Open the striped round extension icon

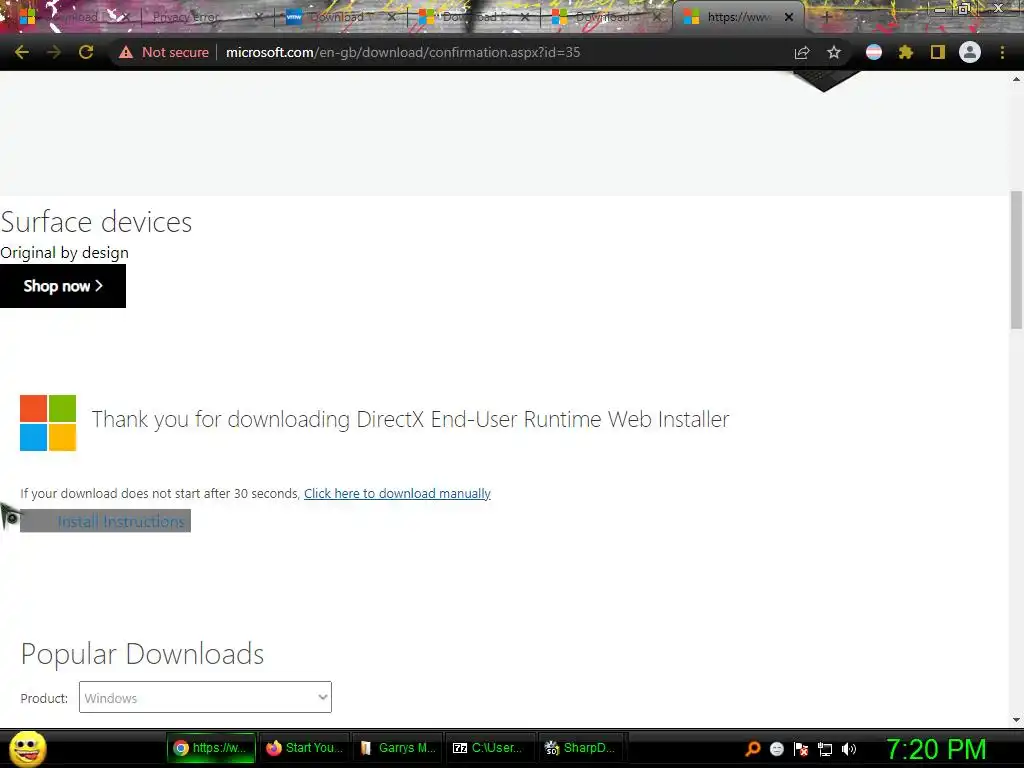click(874, 52)
